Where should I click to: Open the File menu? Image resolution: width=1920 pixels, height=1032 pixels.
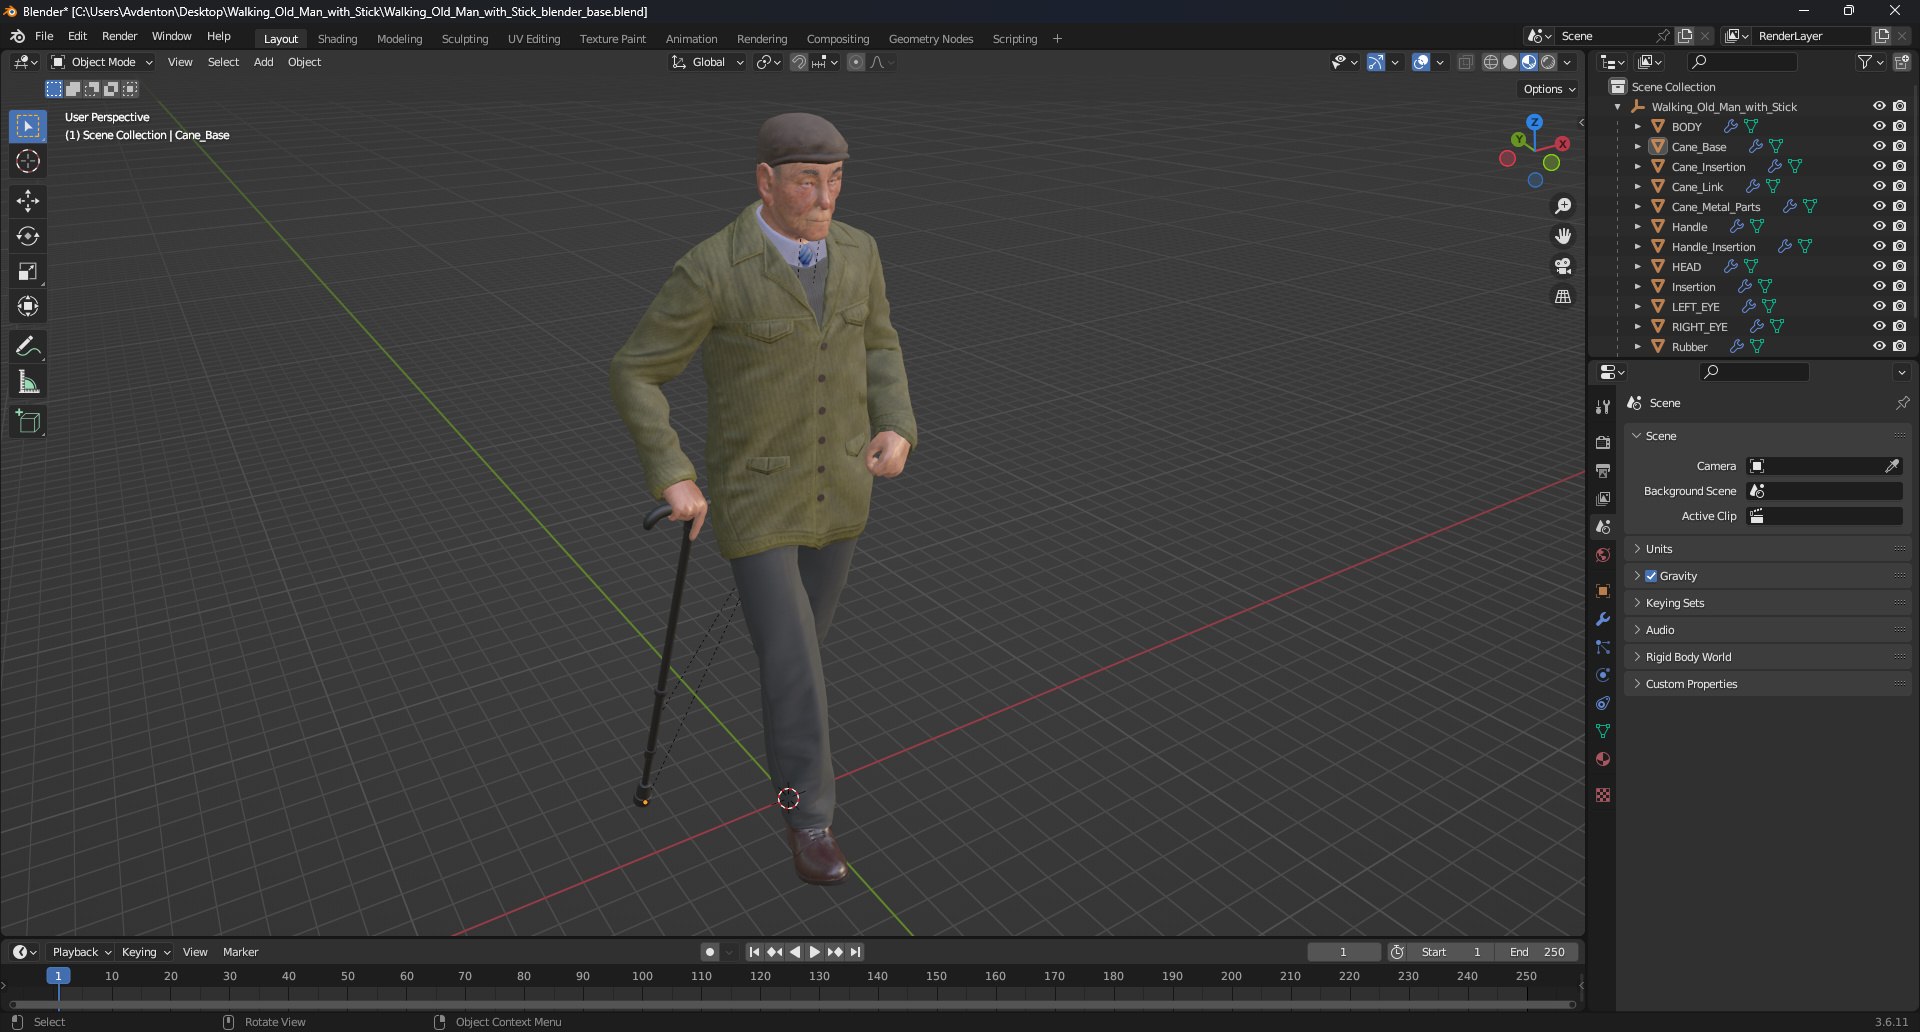[44, 36]
